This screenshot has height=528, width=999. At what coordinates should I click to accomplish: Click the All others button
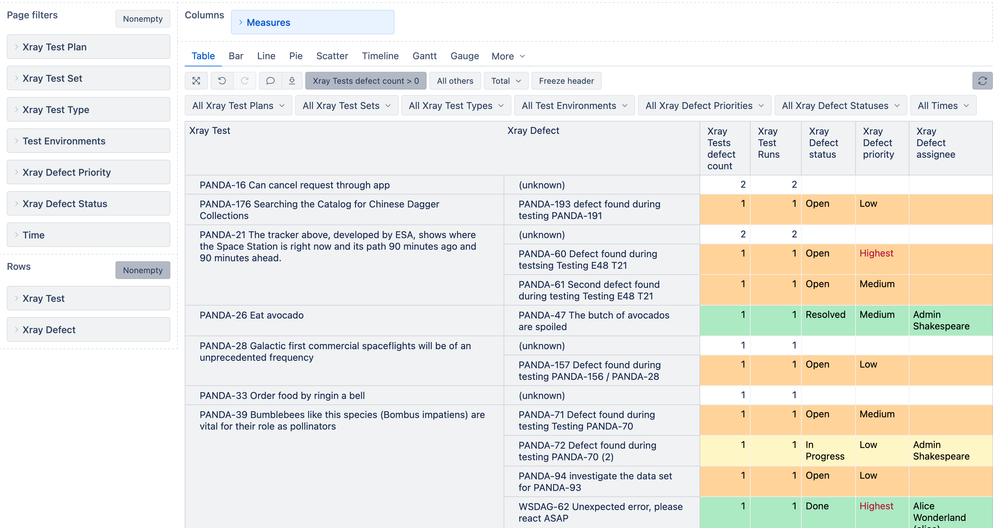click(x=455, y=81)
